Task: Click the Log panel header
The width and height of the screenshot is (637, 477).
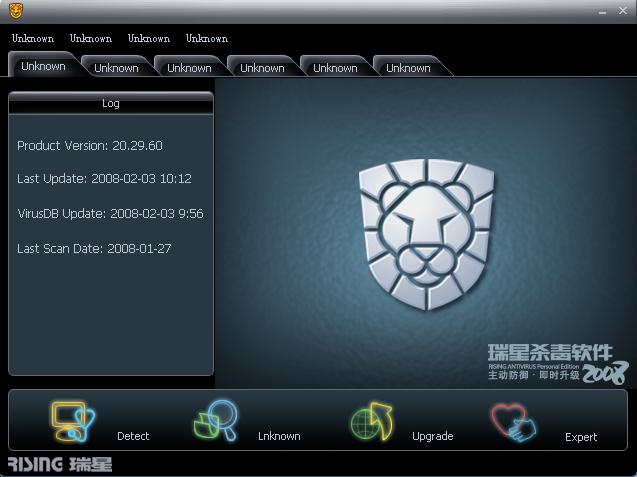Action: tap(111, 103)
